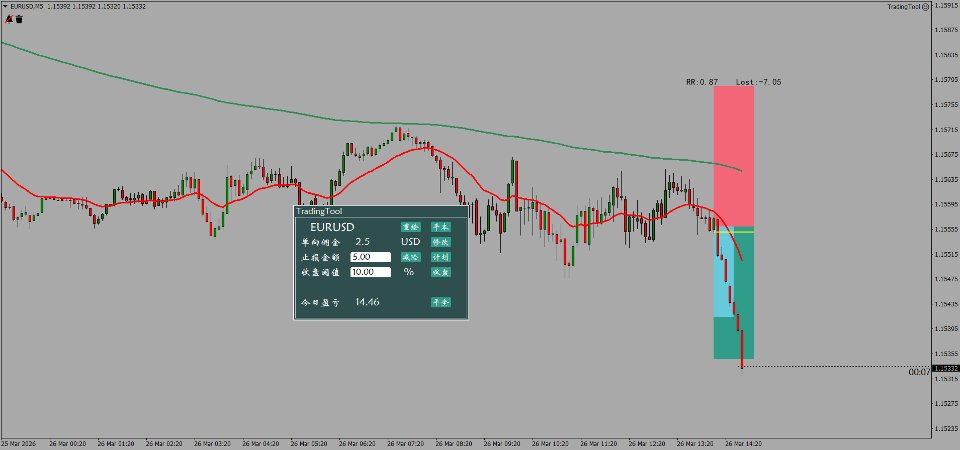Click the 恢复 button beside the % sign
The height and width of the screenshot is (450, 960).
(x=440, y=272)
